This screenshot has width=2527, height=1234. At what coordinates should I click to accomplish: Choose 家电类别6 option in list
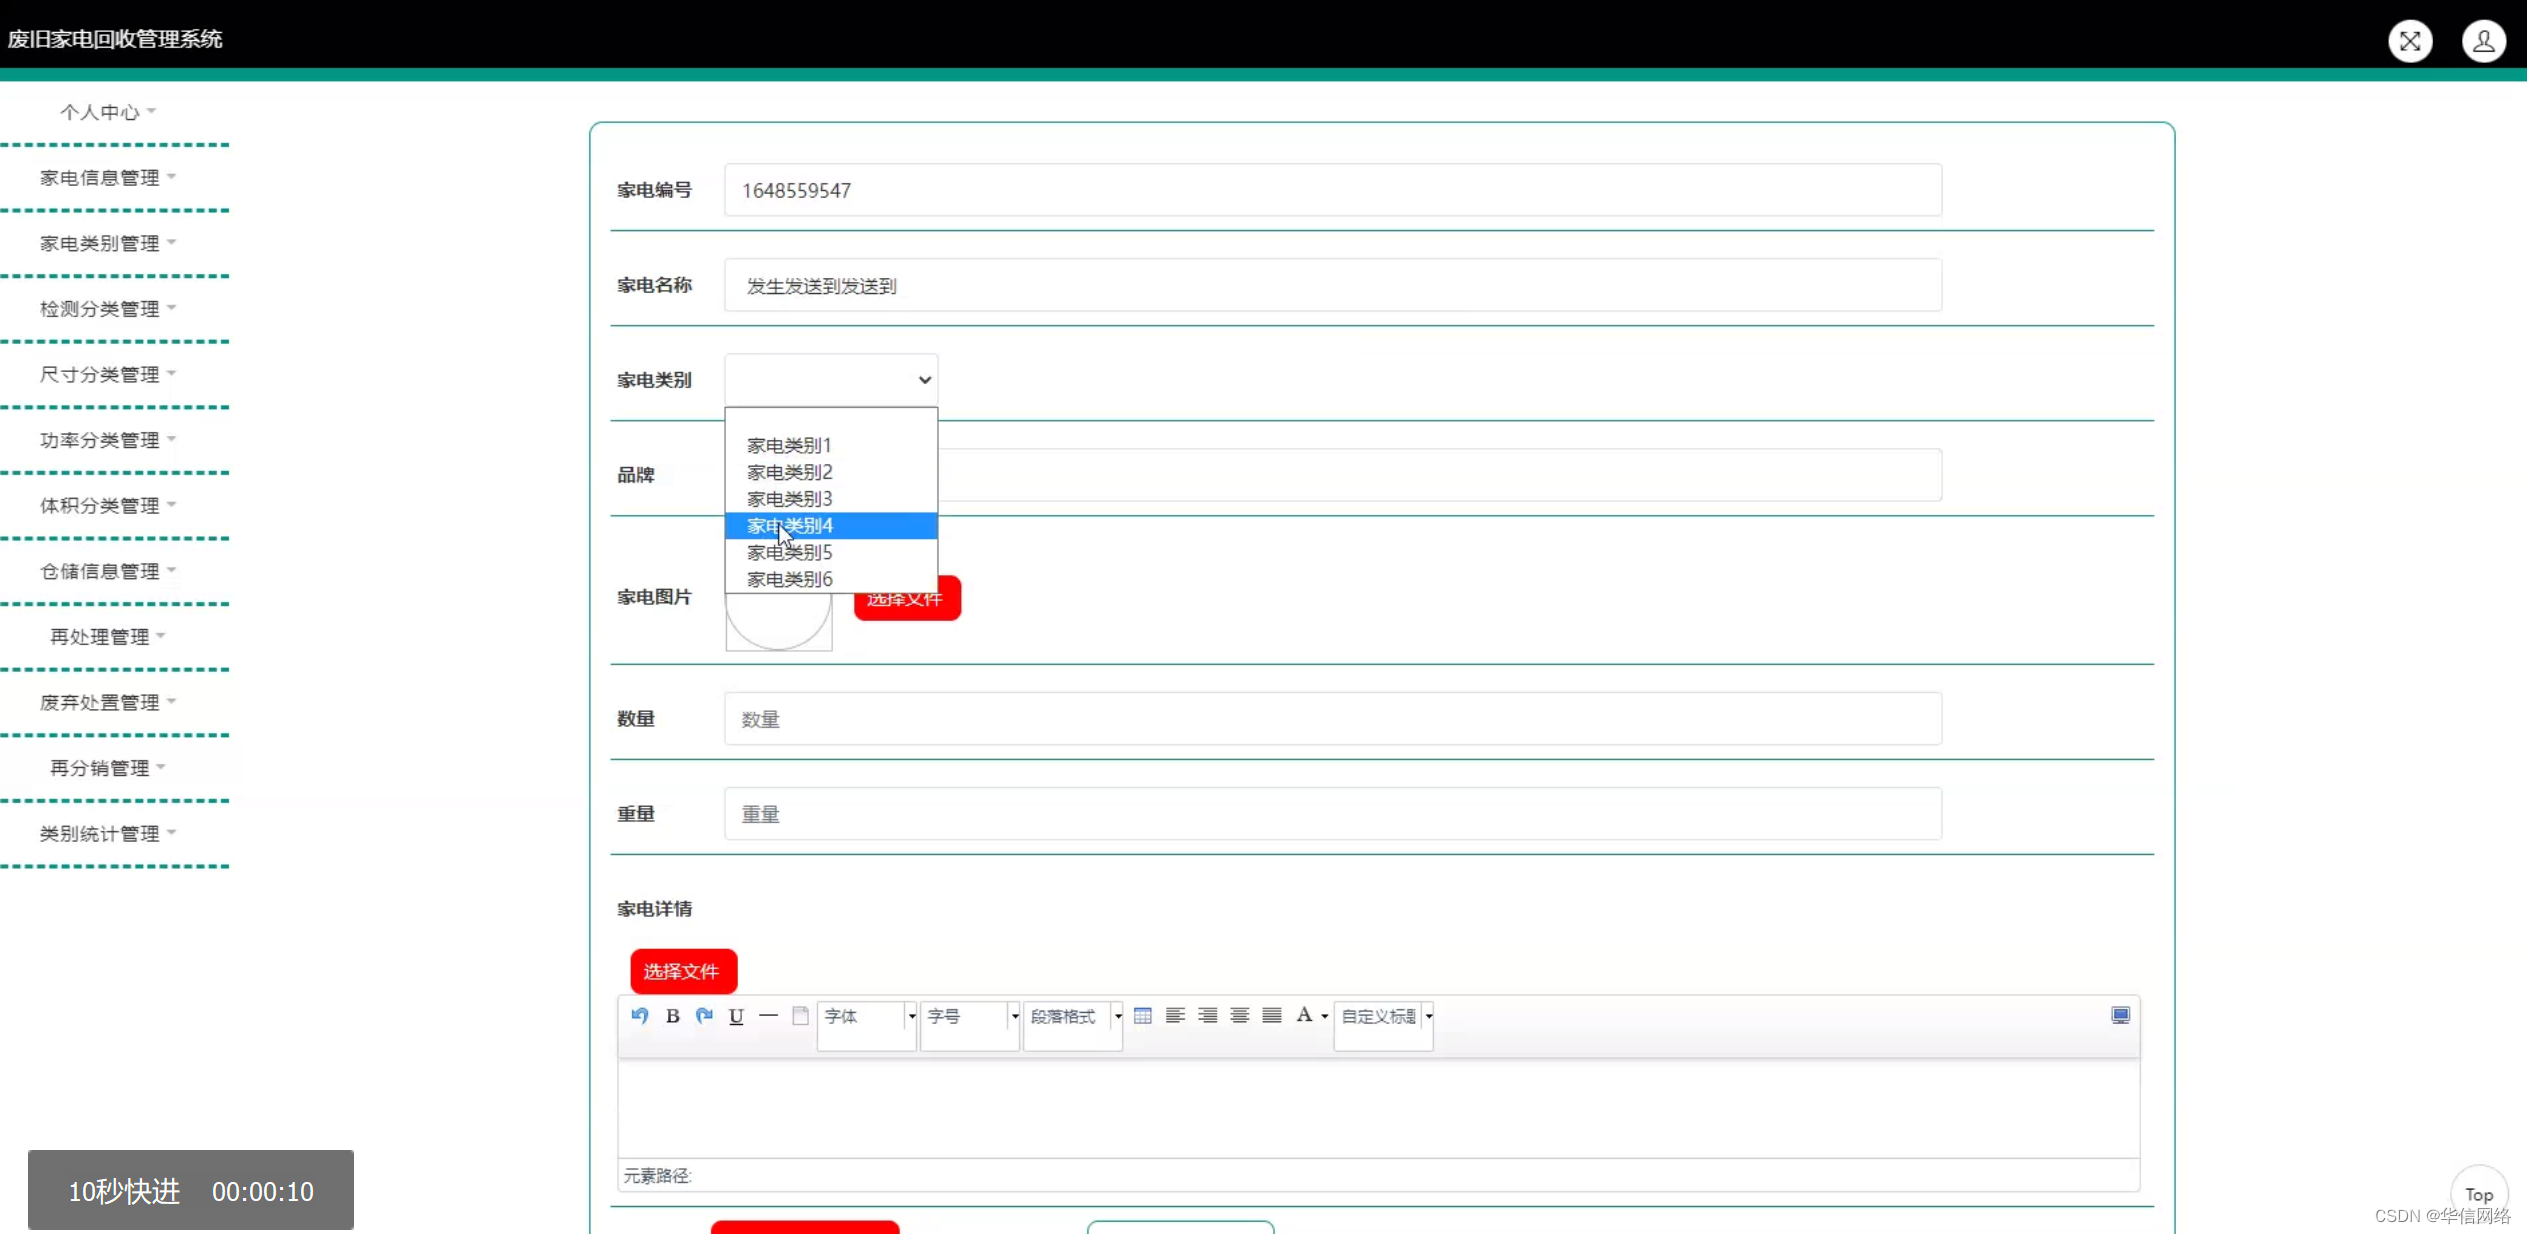coord(790,580)
